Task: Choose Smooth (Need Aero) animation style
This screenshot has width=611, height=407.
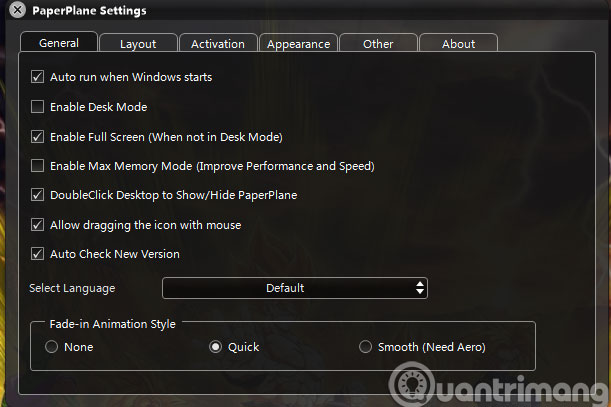Action: 365,347
